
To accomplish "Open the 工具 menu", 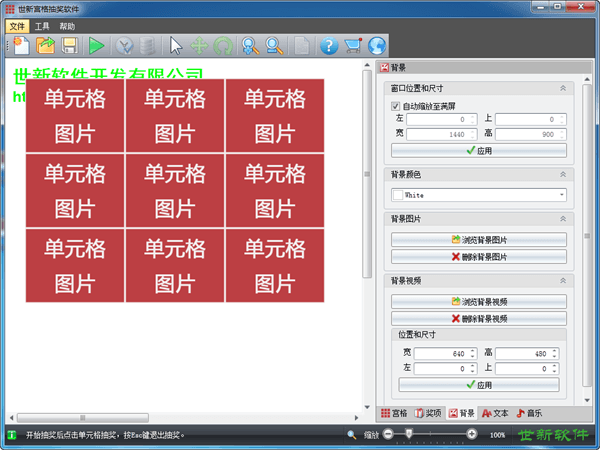I will click(42, 26).
